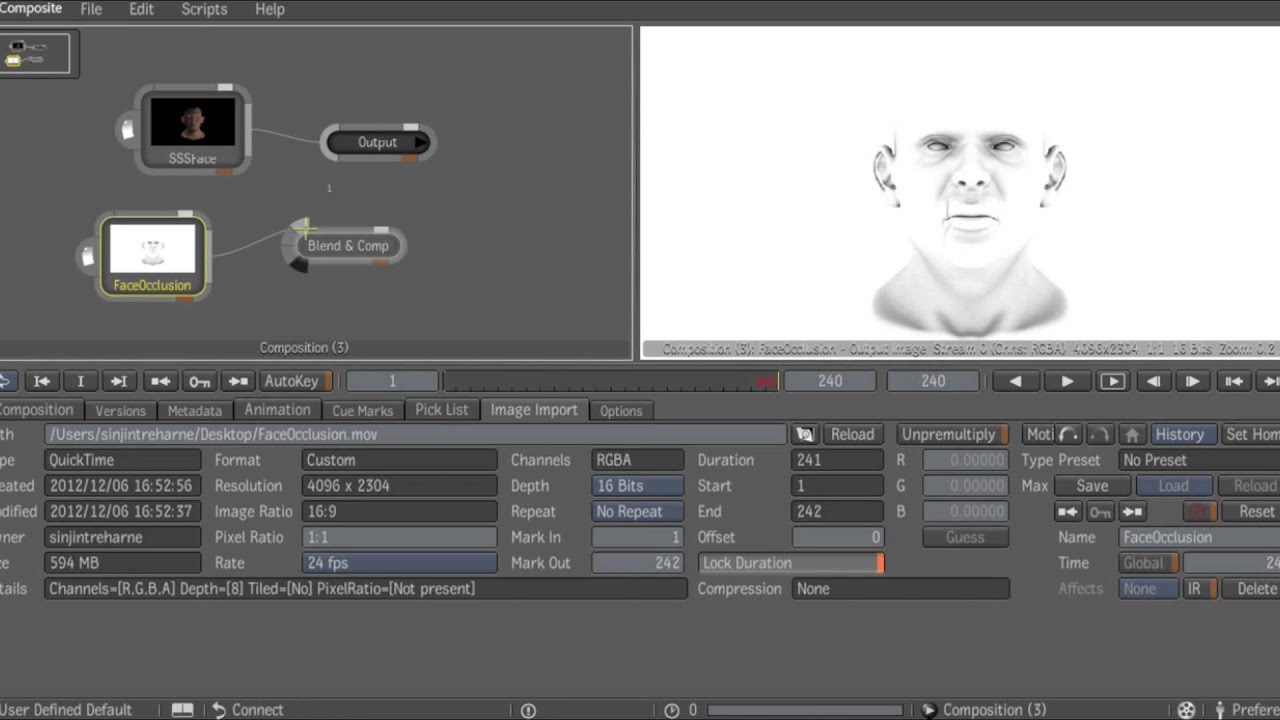Switch to the Animation tab
Screen dimensions: 1280x720
pos(277,410)
